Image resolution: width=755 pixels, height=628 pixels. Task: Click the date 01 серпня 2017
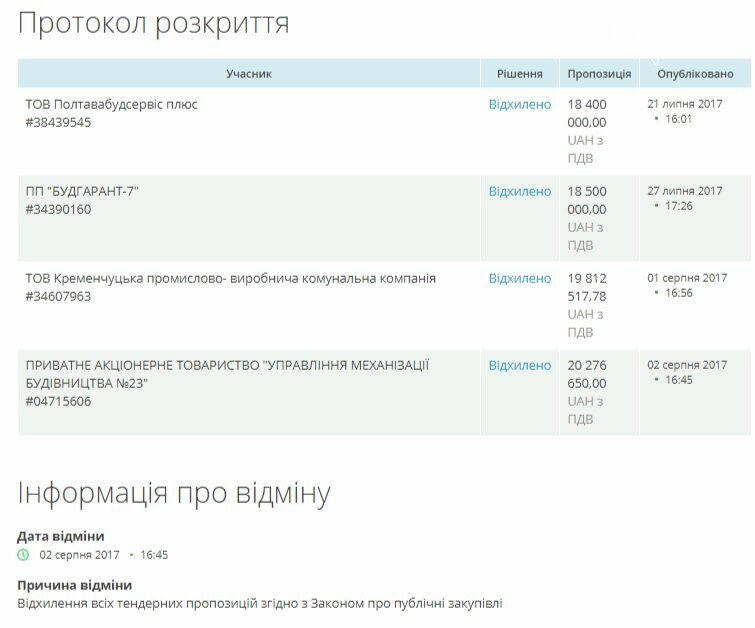pyautogui.click(x=687, y=278)
